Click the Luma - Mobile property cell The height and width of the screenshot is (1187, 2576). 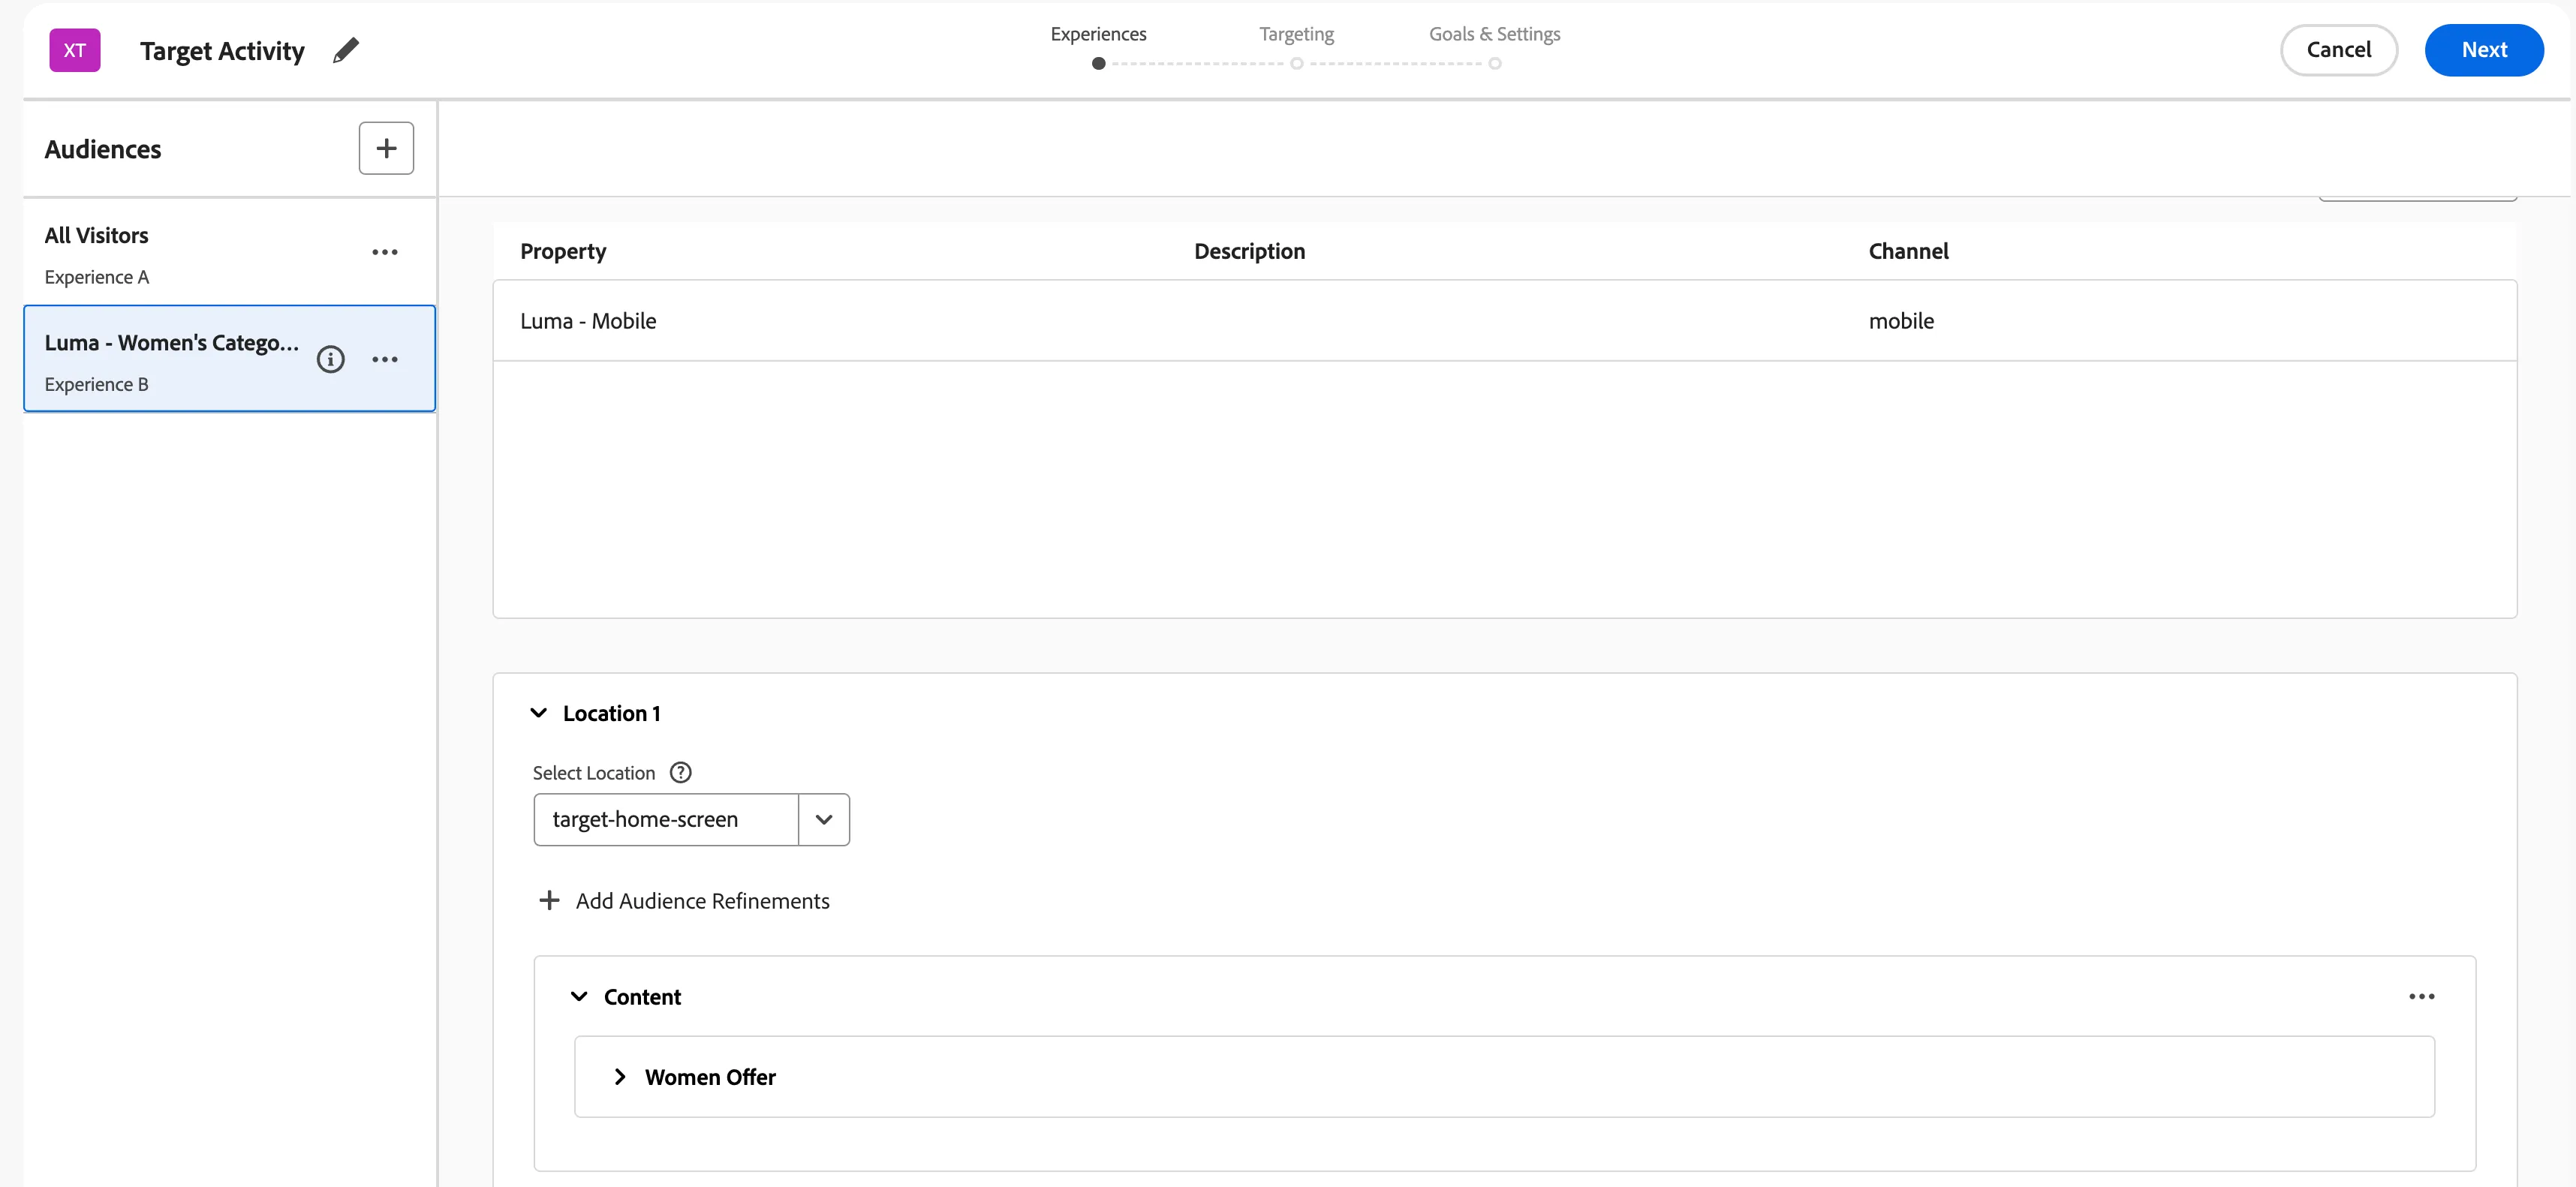point(588,321)
